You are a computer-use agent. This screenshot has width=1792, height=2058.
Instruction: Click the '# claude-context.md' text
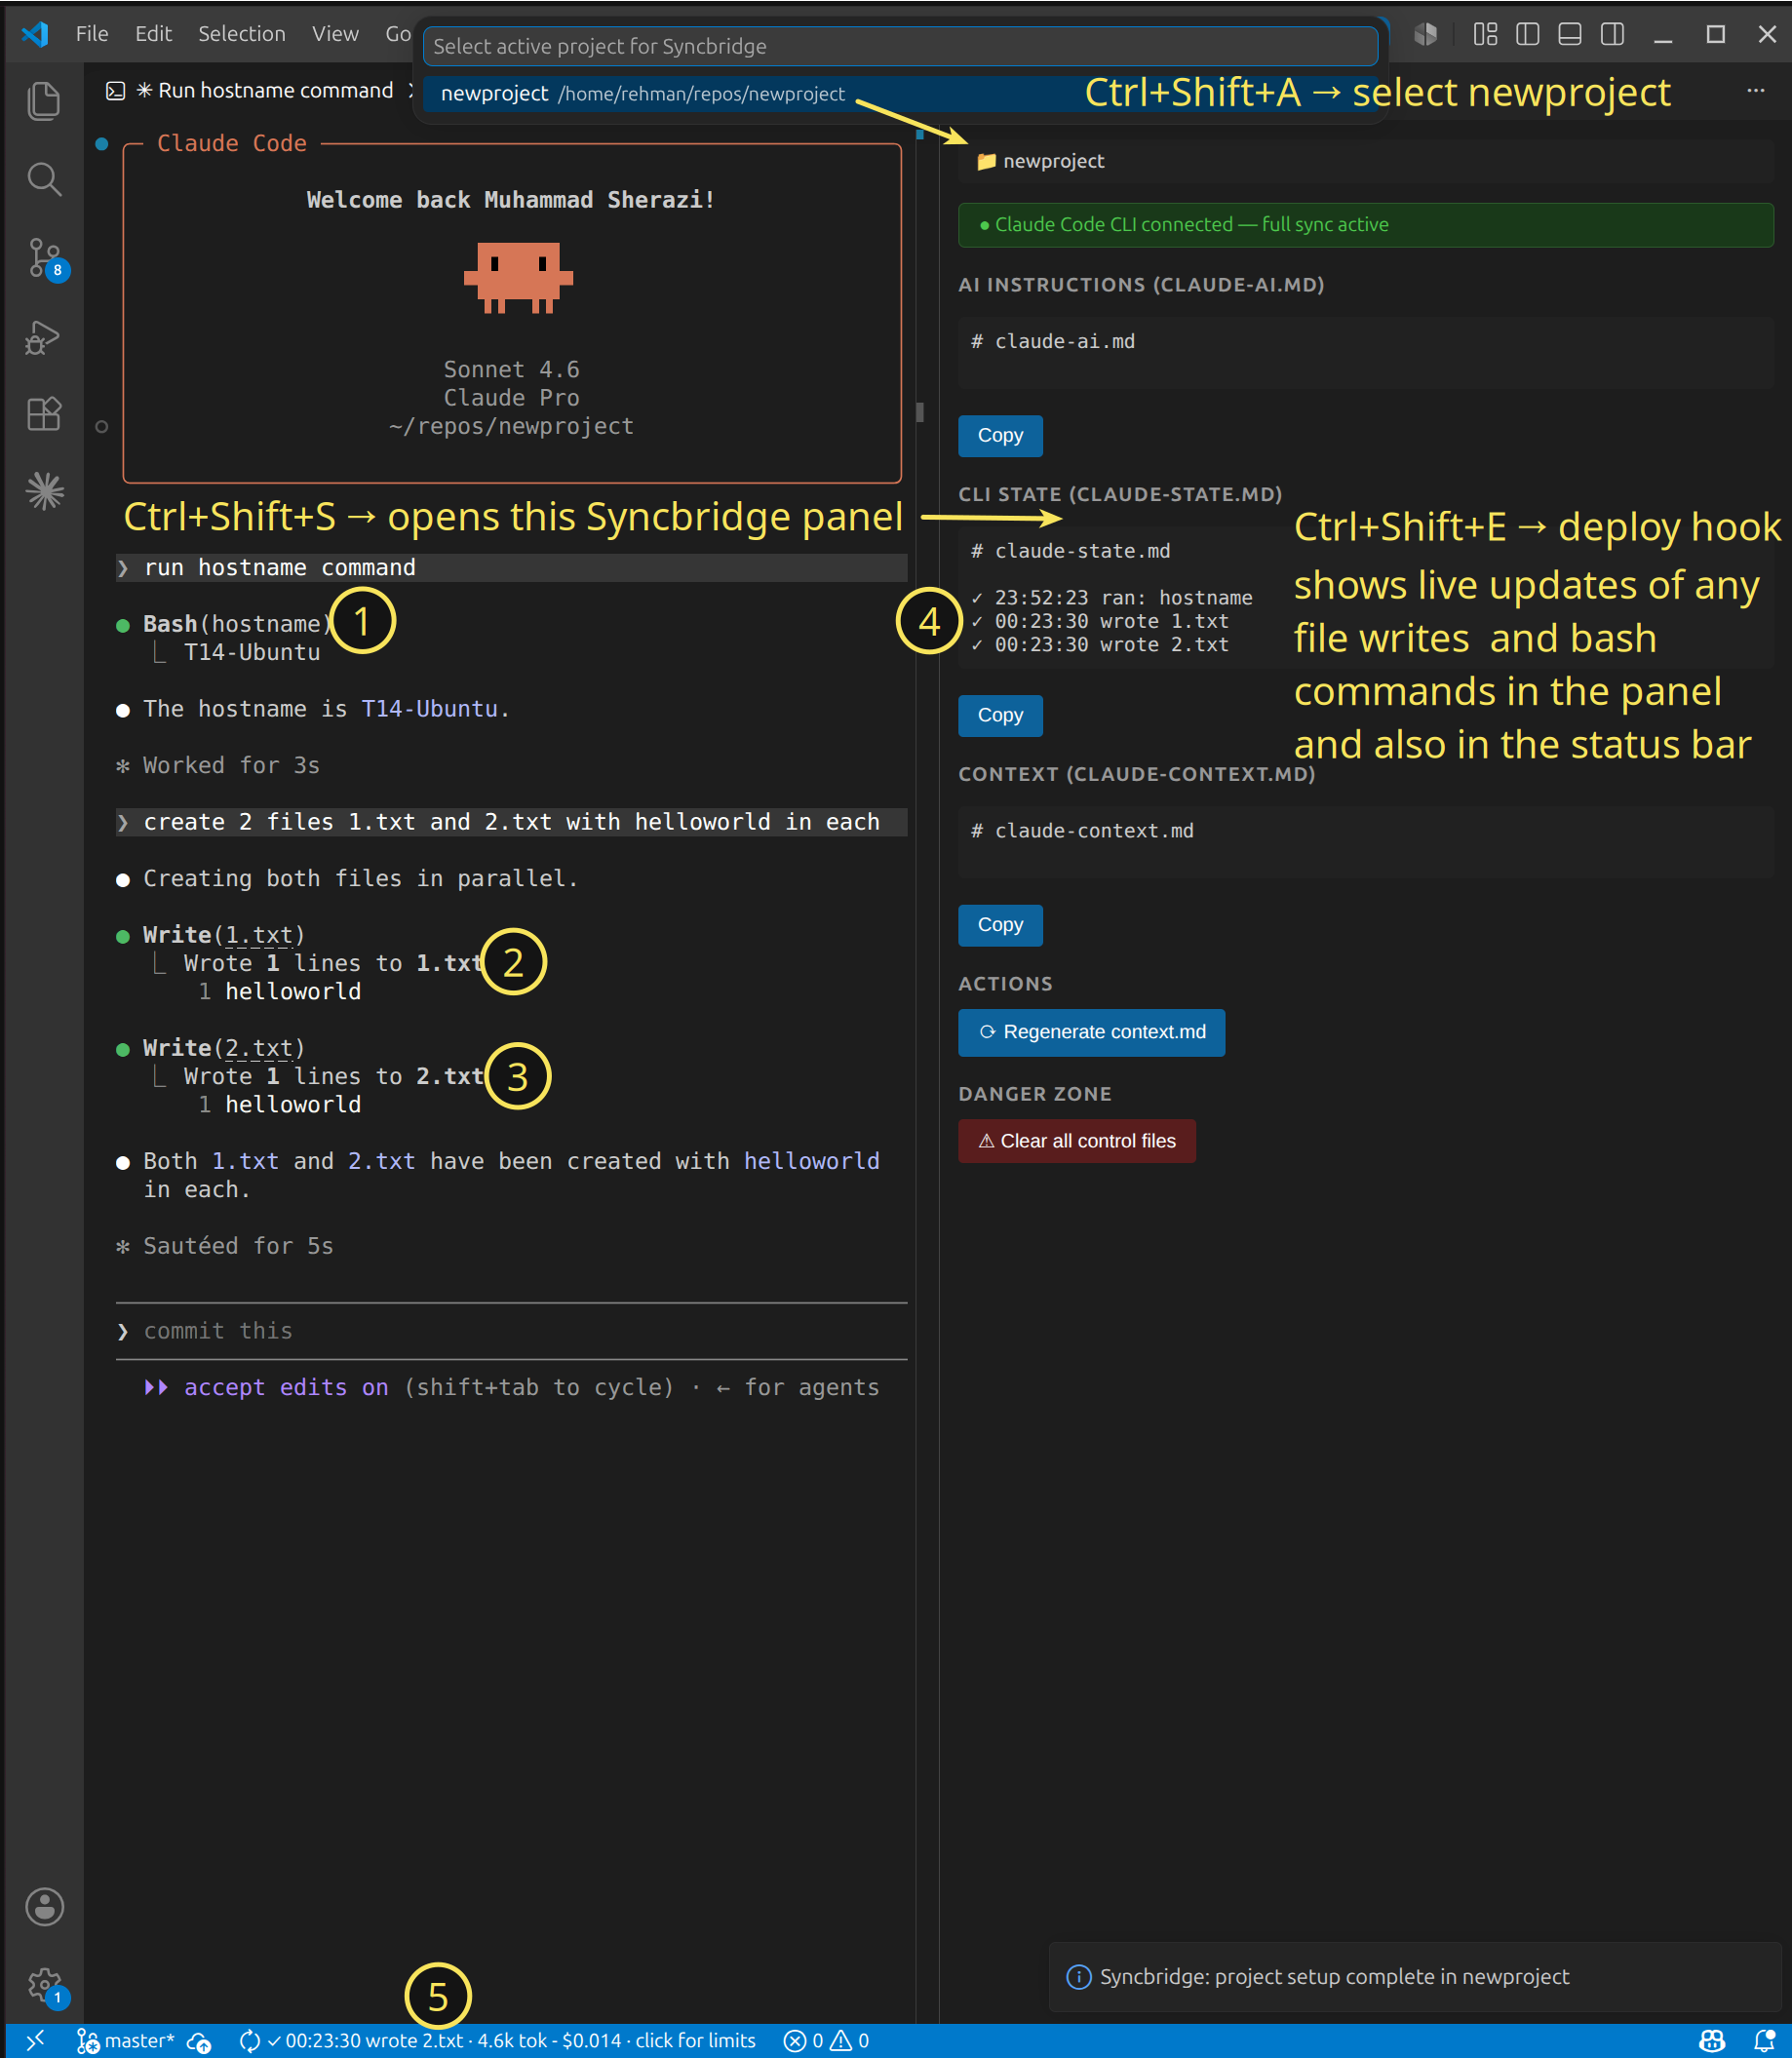[x=1082, y=831]
